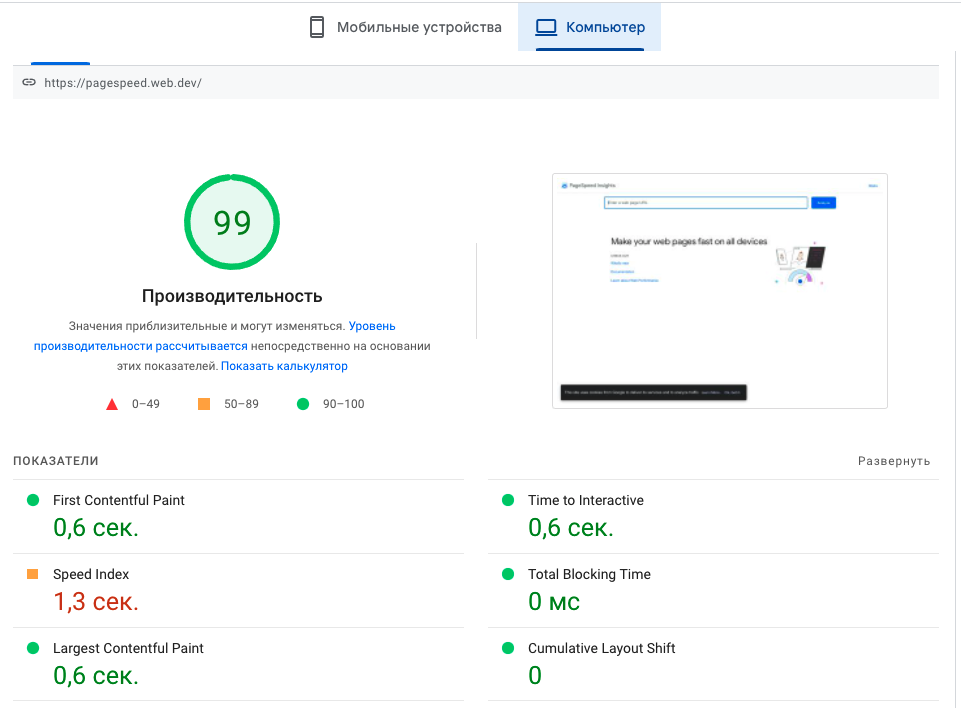
Task: Click the performance score 99 gauge
Action: coord(232,222)
